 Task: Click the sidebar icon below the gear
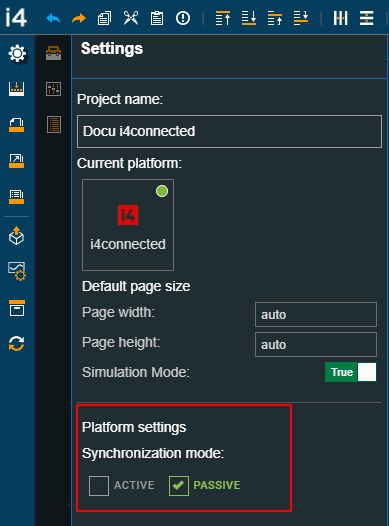click(x=16, y=89)
